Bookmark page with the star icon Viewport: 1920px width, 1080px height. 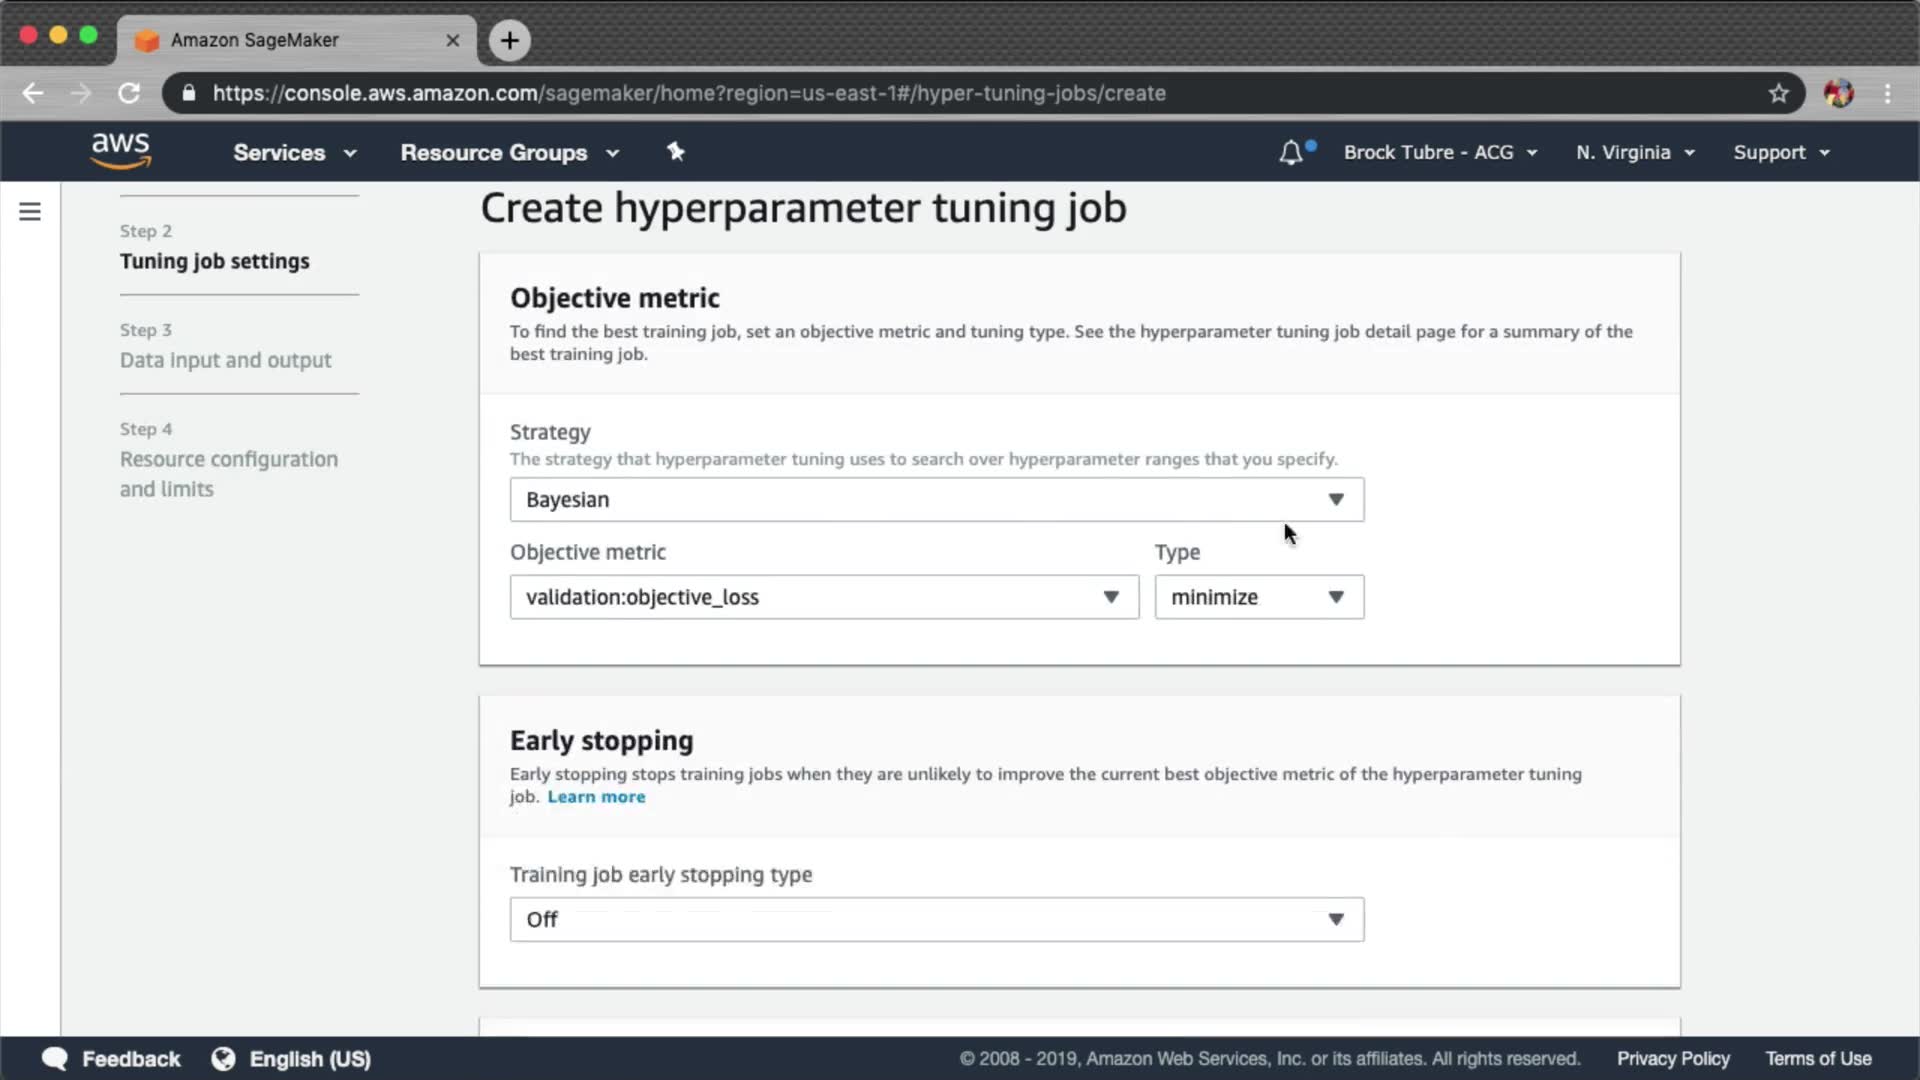(1778, 93)
